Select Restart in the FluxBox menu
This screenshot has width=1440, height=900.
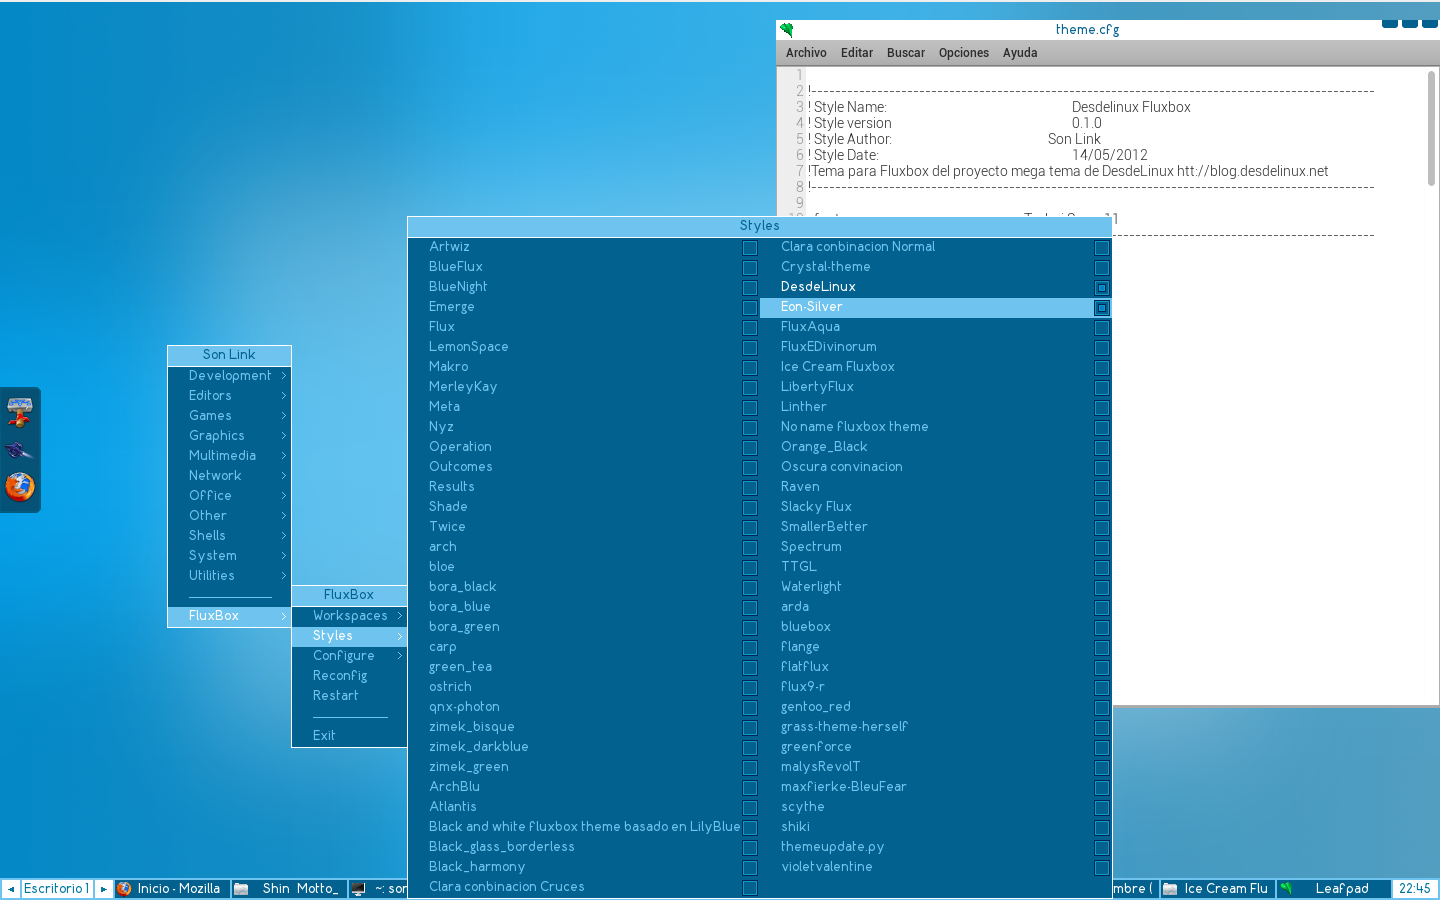[x=349, y=696]
